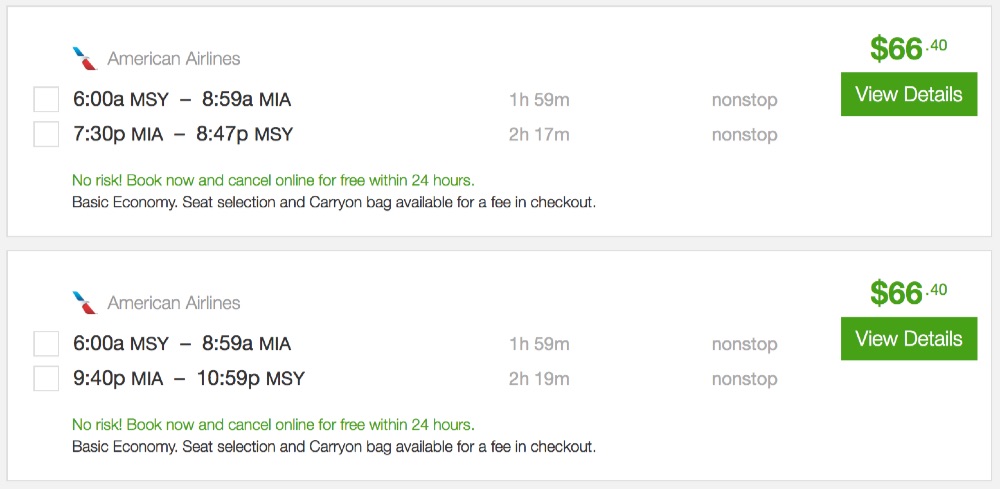Click the 9:40p MIA – 10:59p MSY flight times

click(x=189, y=378)
